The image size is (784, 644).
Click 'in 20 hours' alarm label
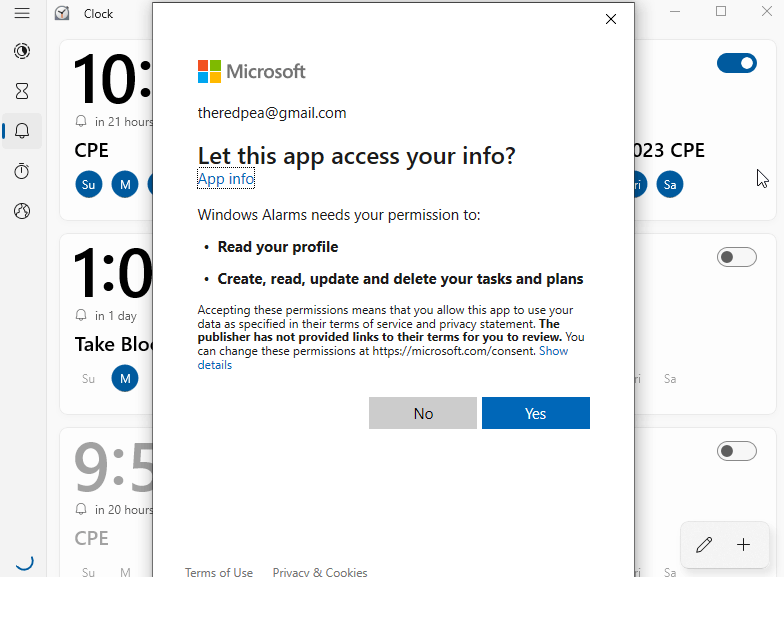pyautogui.click(x=124, y=510)
